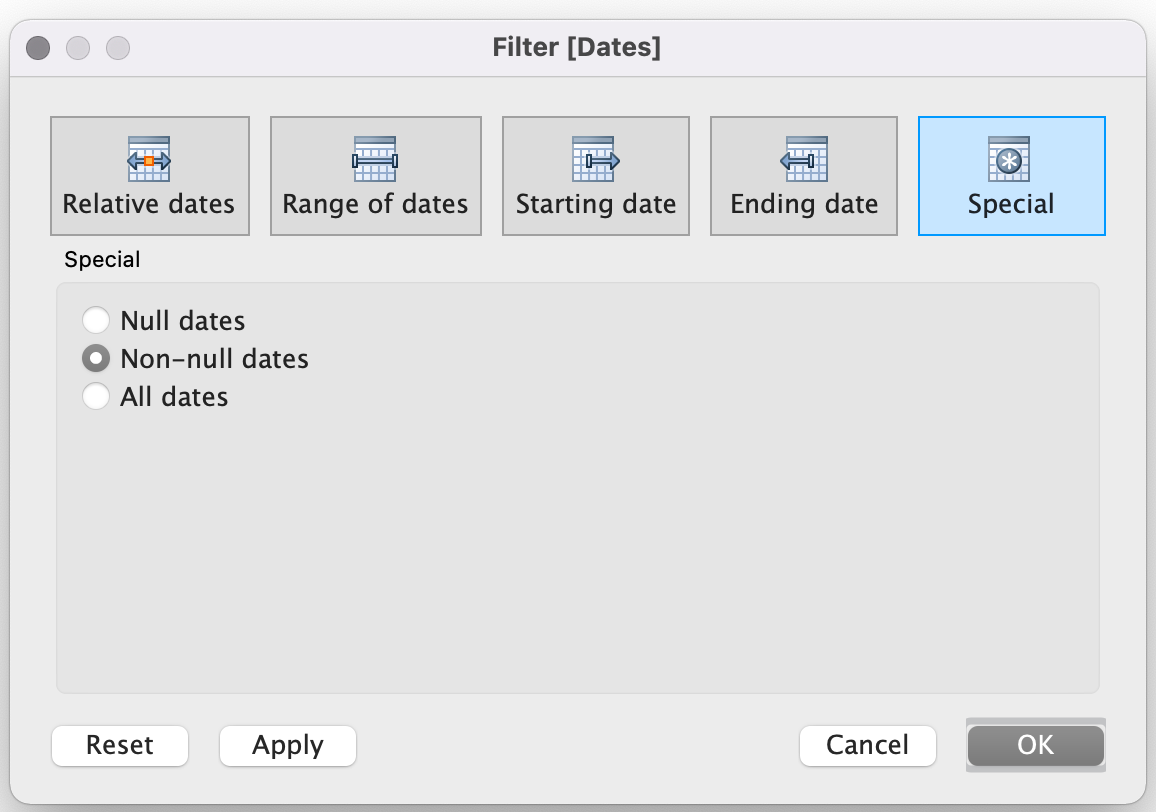Apply the date filter
Screen dimensions: 1156x812
(x=287, y=745)
